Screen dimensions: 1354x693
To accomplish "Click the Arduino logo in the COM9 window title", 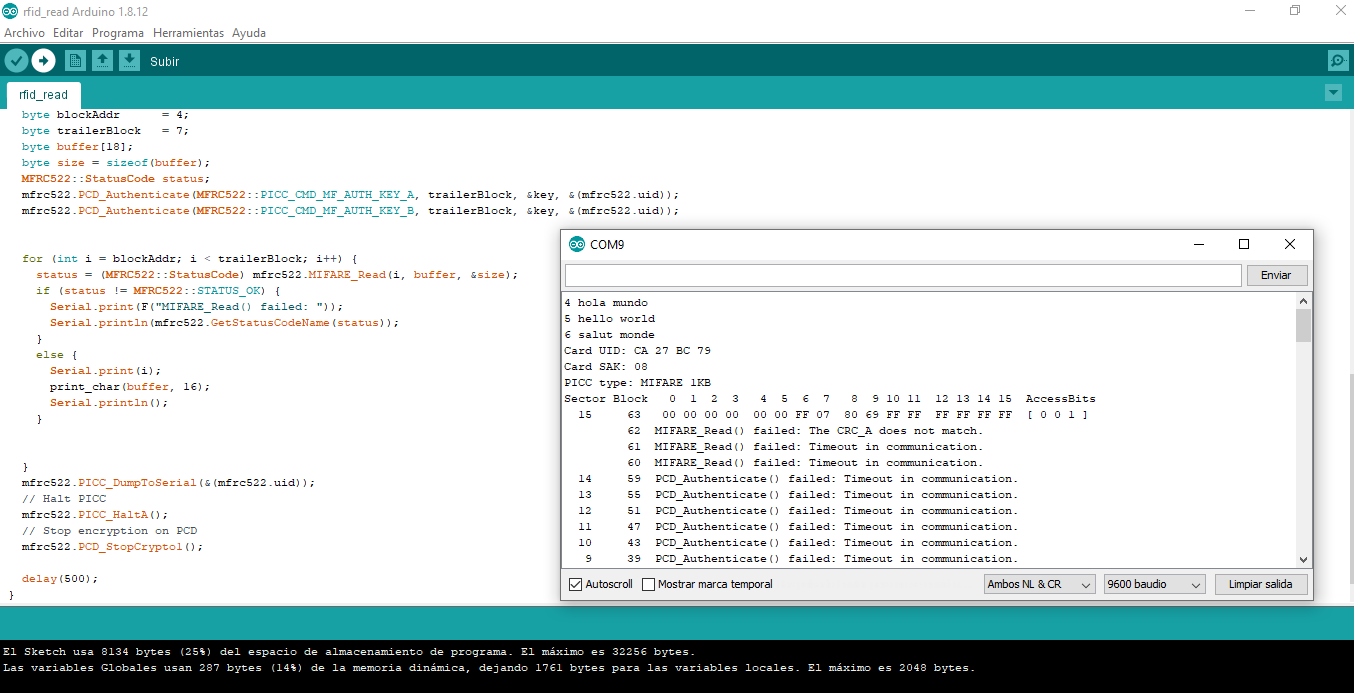I will (577, 244).
